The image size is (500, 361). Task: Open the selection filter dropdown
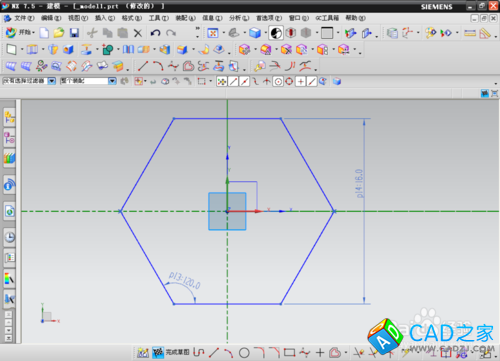coord(29,81)
